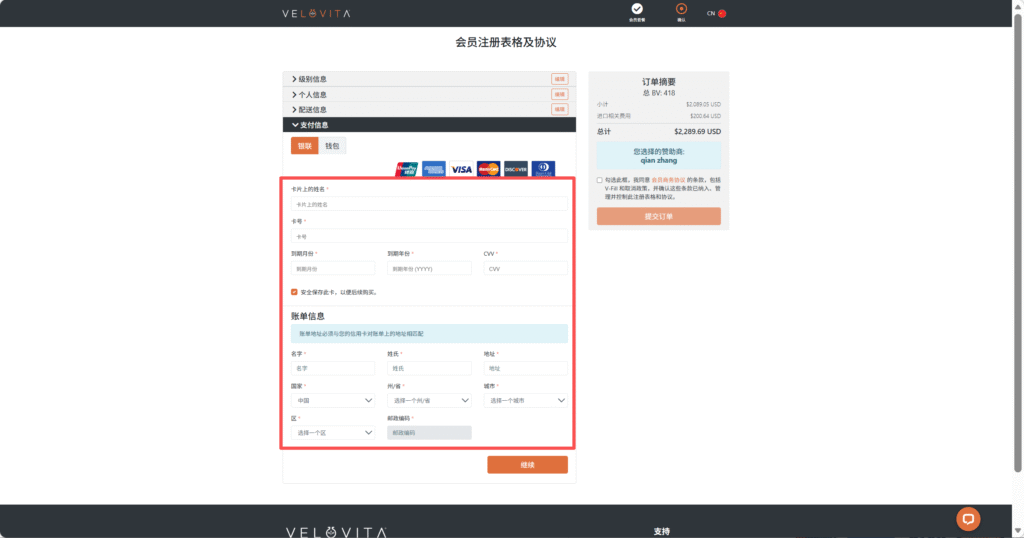Open the 国家 country dropdown
1024x538 pixels.
[x=333, y=400]
